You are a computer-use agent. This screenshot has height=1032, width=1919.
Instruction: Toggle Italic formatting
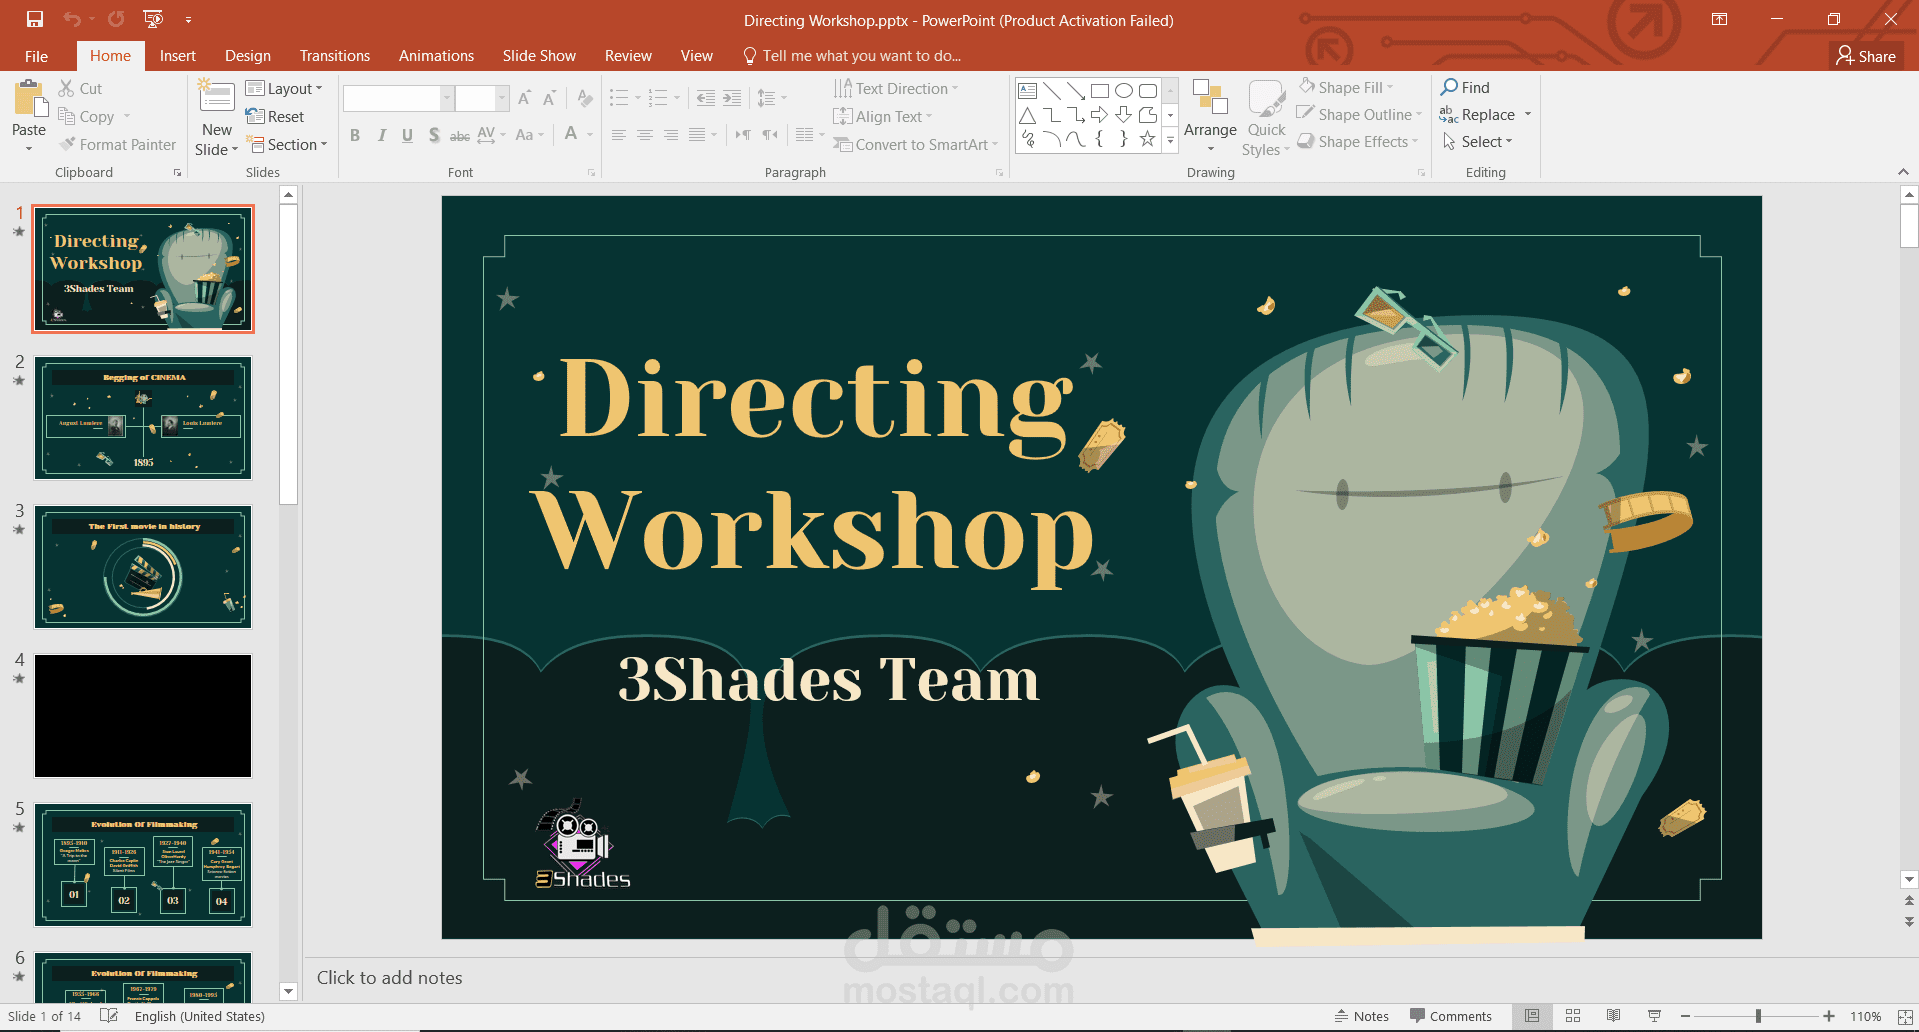[x=381, y=135]
